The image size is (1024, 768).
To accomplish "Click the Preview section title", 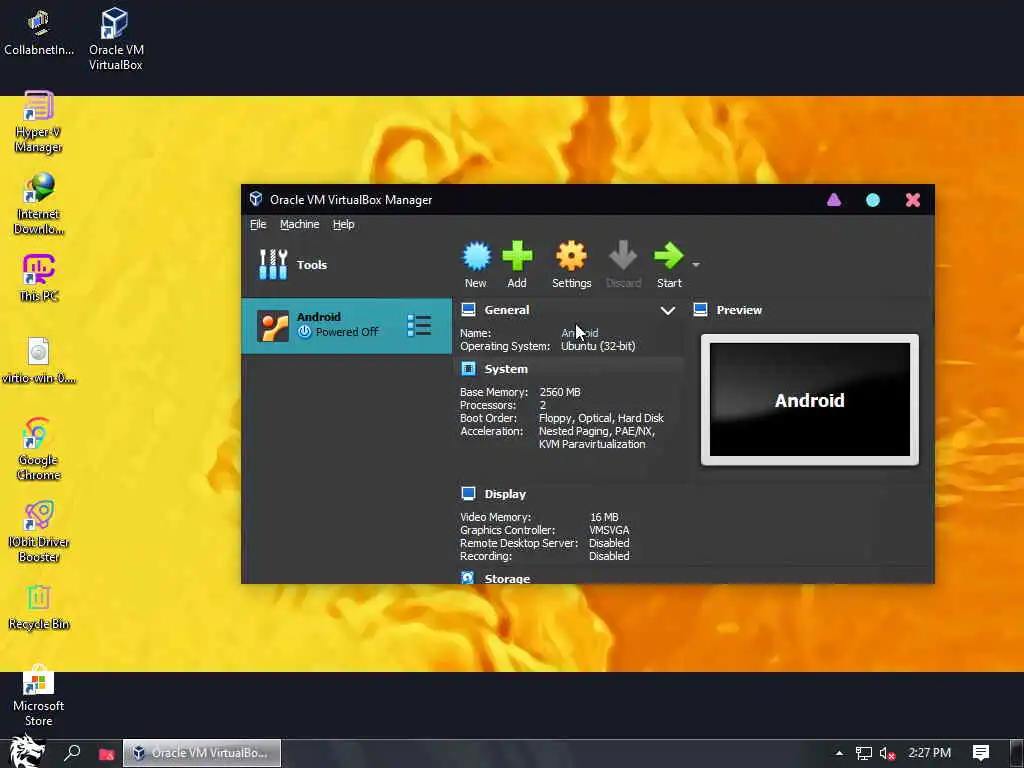I will (x=739, y=310).
